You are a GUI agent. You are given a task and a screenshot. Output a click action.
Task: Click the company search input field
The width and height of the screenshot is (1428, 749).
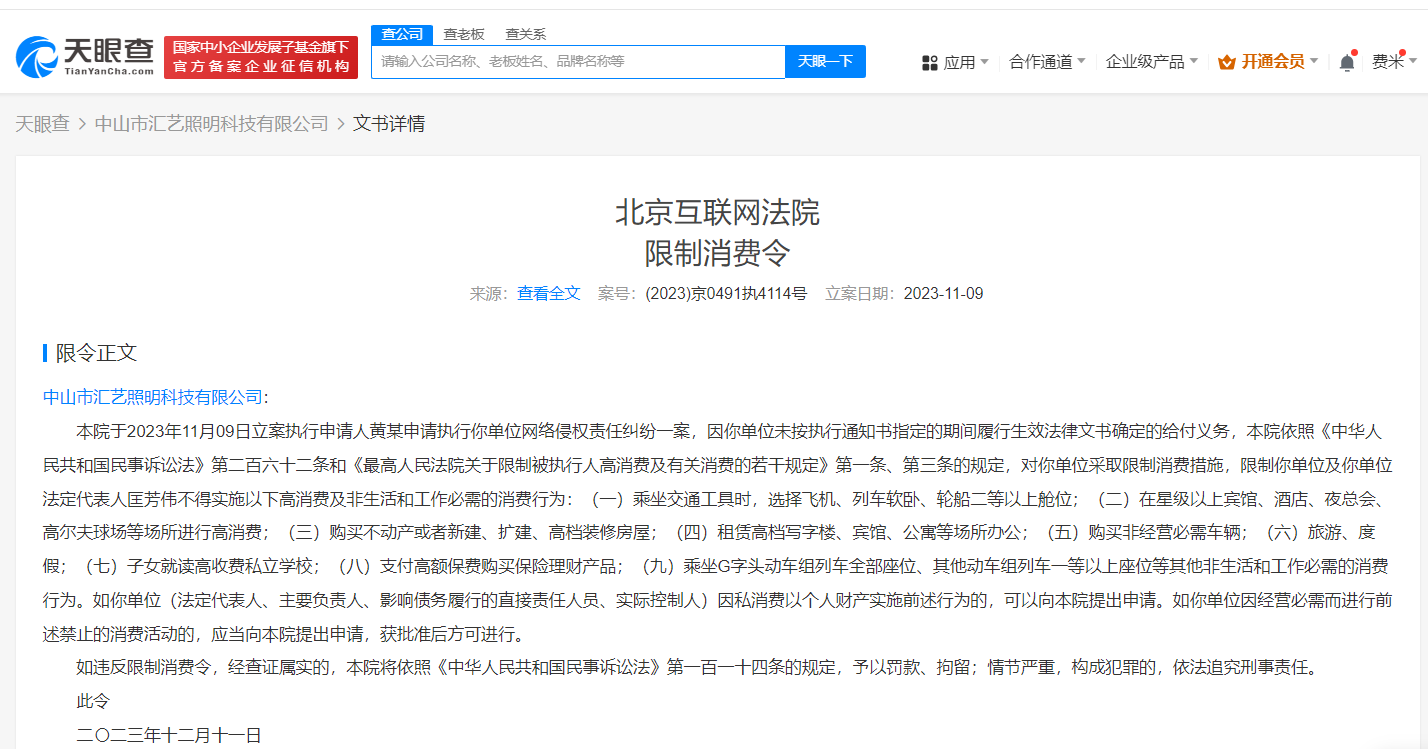coord(580,61)
